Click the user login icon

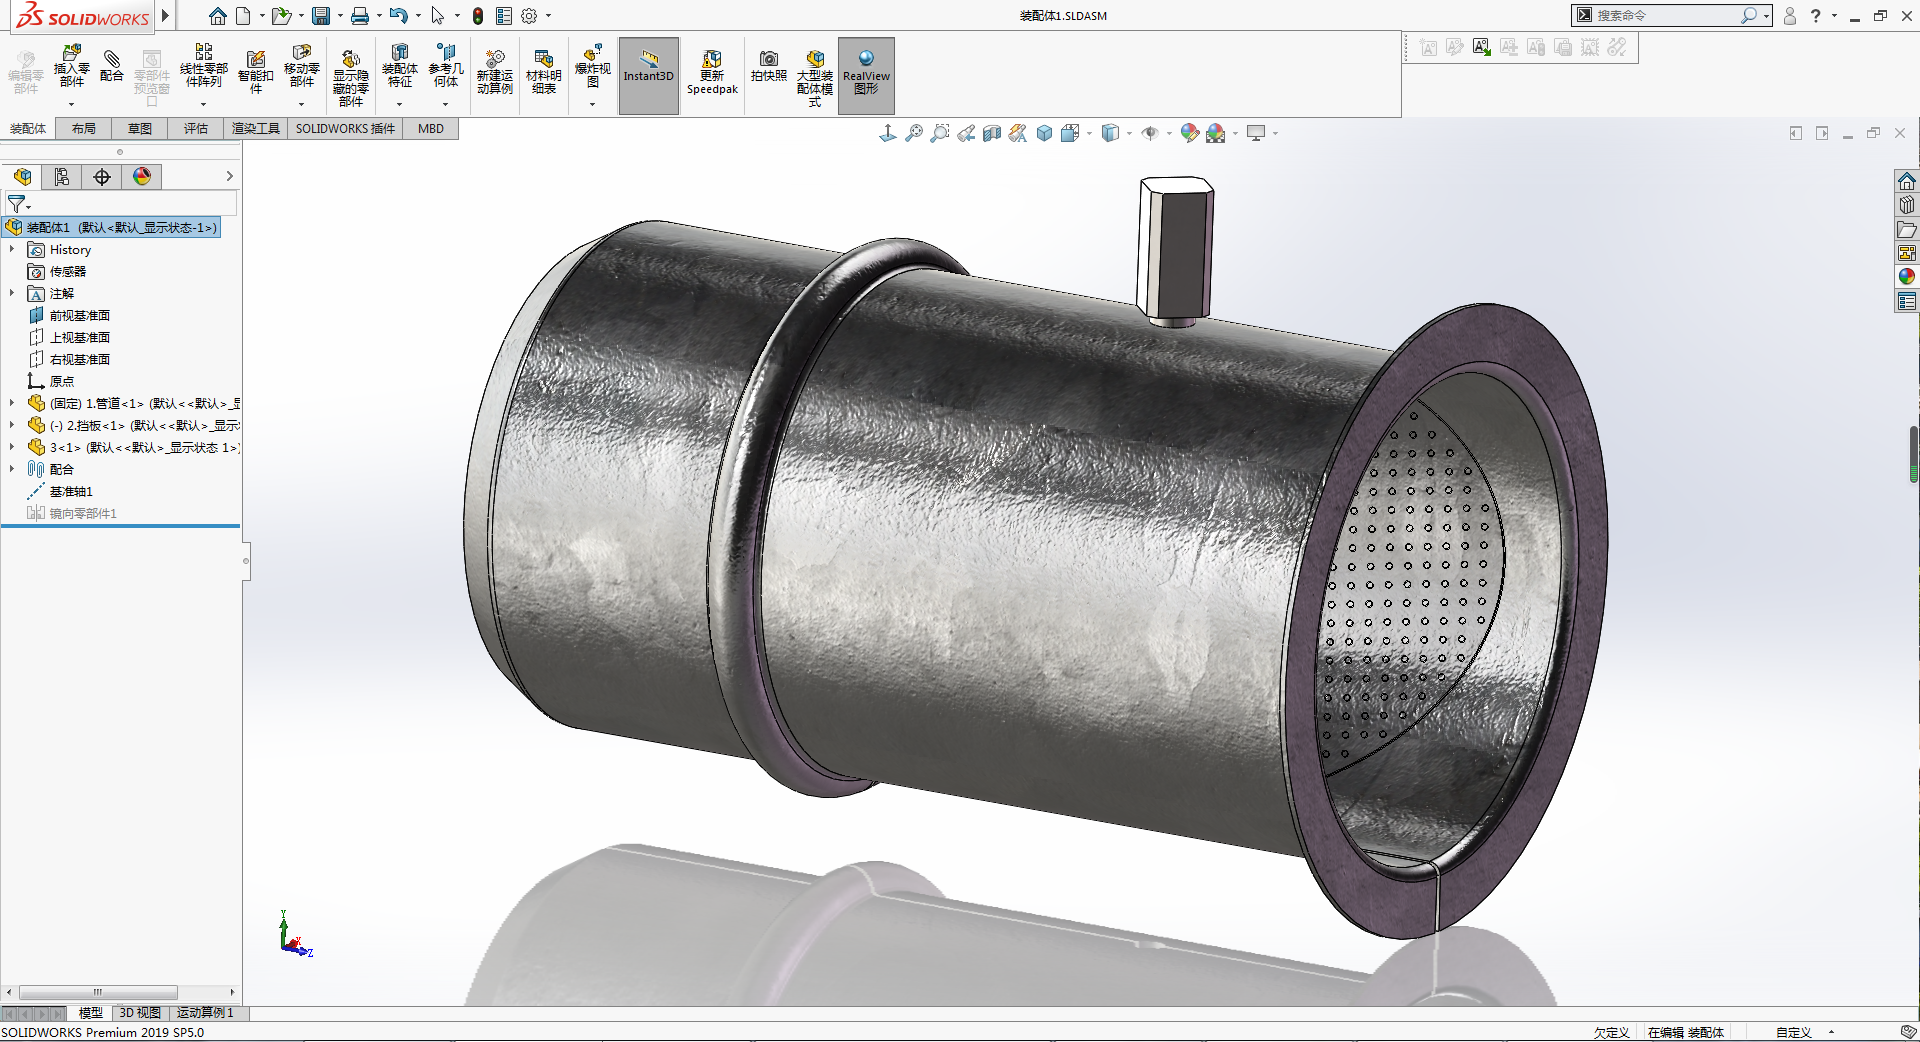click(1790, 16)
